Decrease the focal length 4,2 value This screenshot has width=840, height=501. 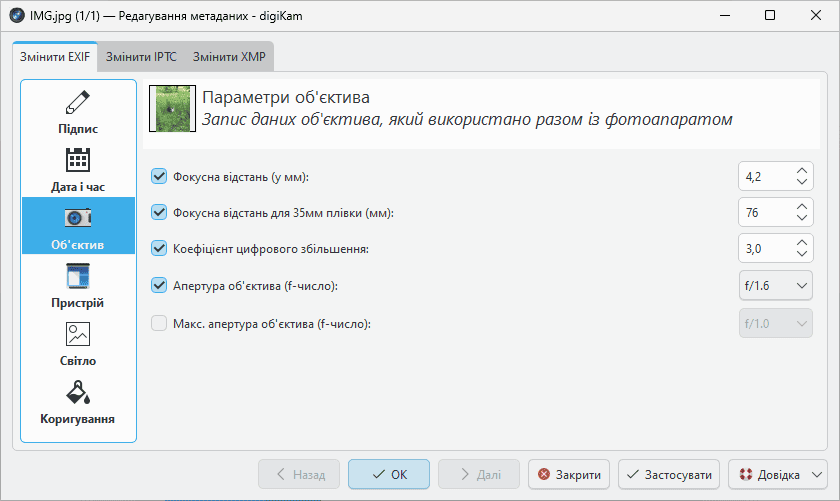point(802,182)
